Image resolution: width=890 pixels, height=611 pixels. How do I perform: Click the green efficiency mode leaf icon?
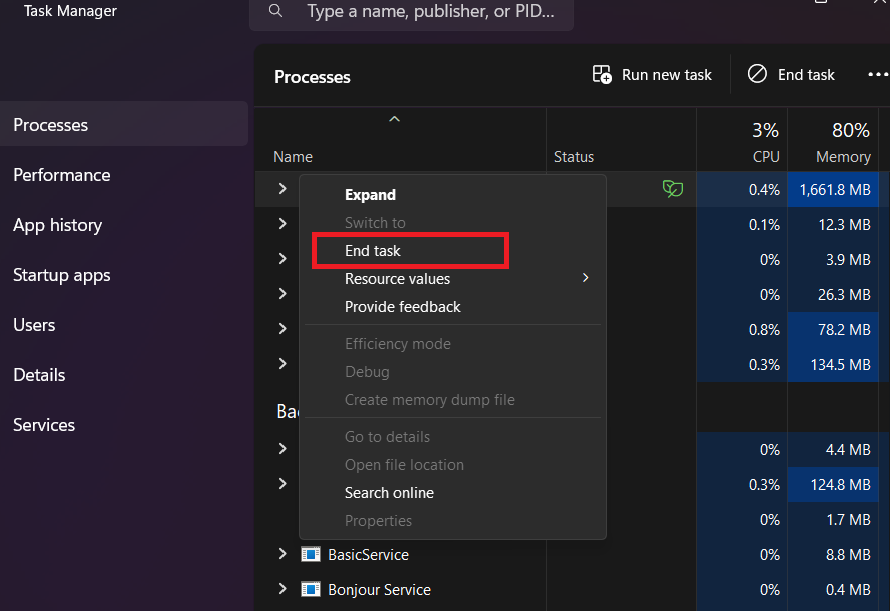point(673,188)
